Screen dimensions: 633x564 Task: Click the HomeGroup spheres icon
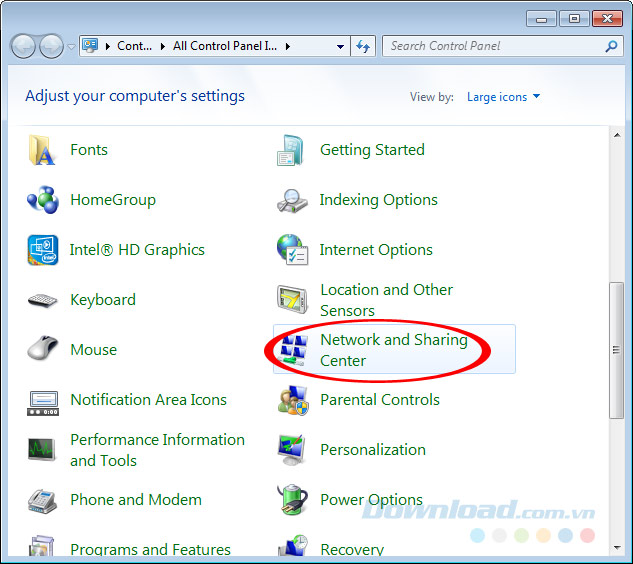(x=43, y=200)
